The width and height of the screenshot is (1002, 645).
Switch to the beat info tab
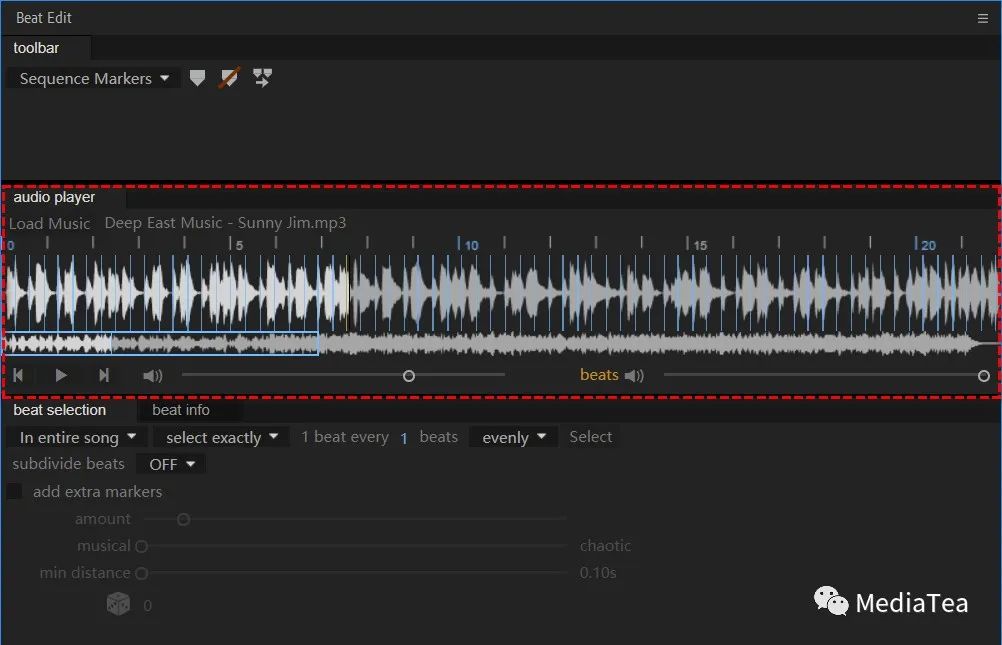coord(181,410)
